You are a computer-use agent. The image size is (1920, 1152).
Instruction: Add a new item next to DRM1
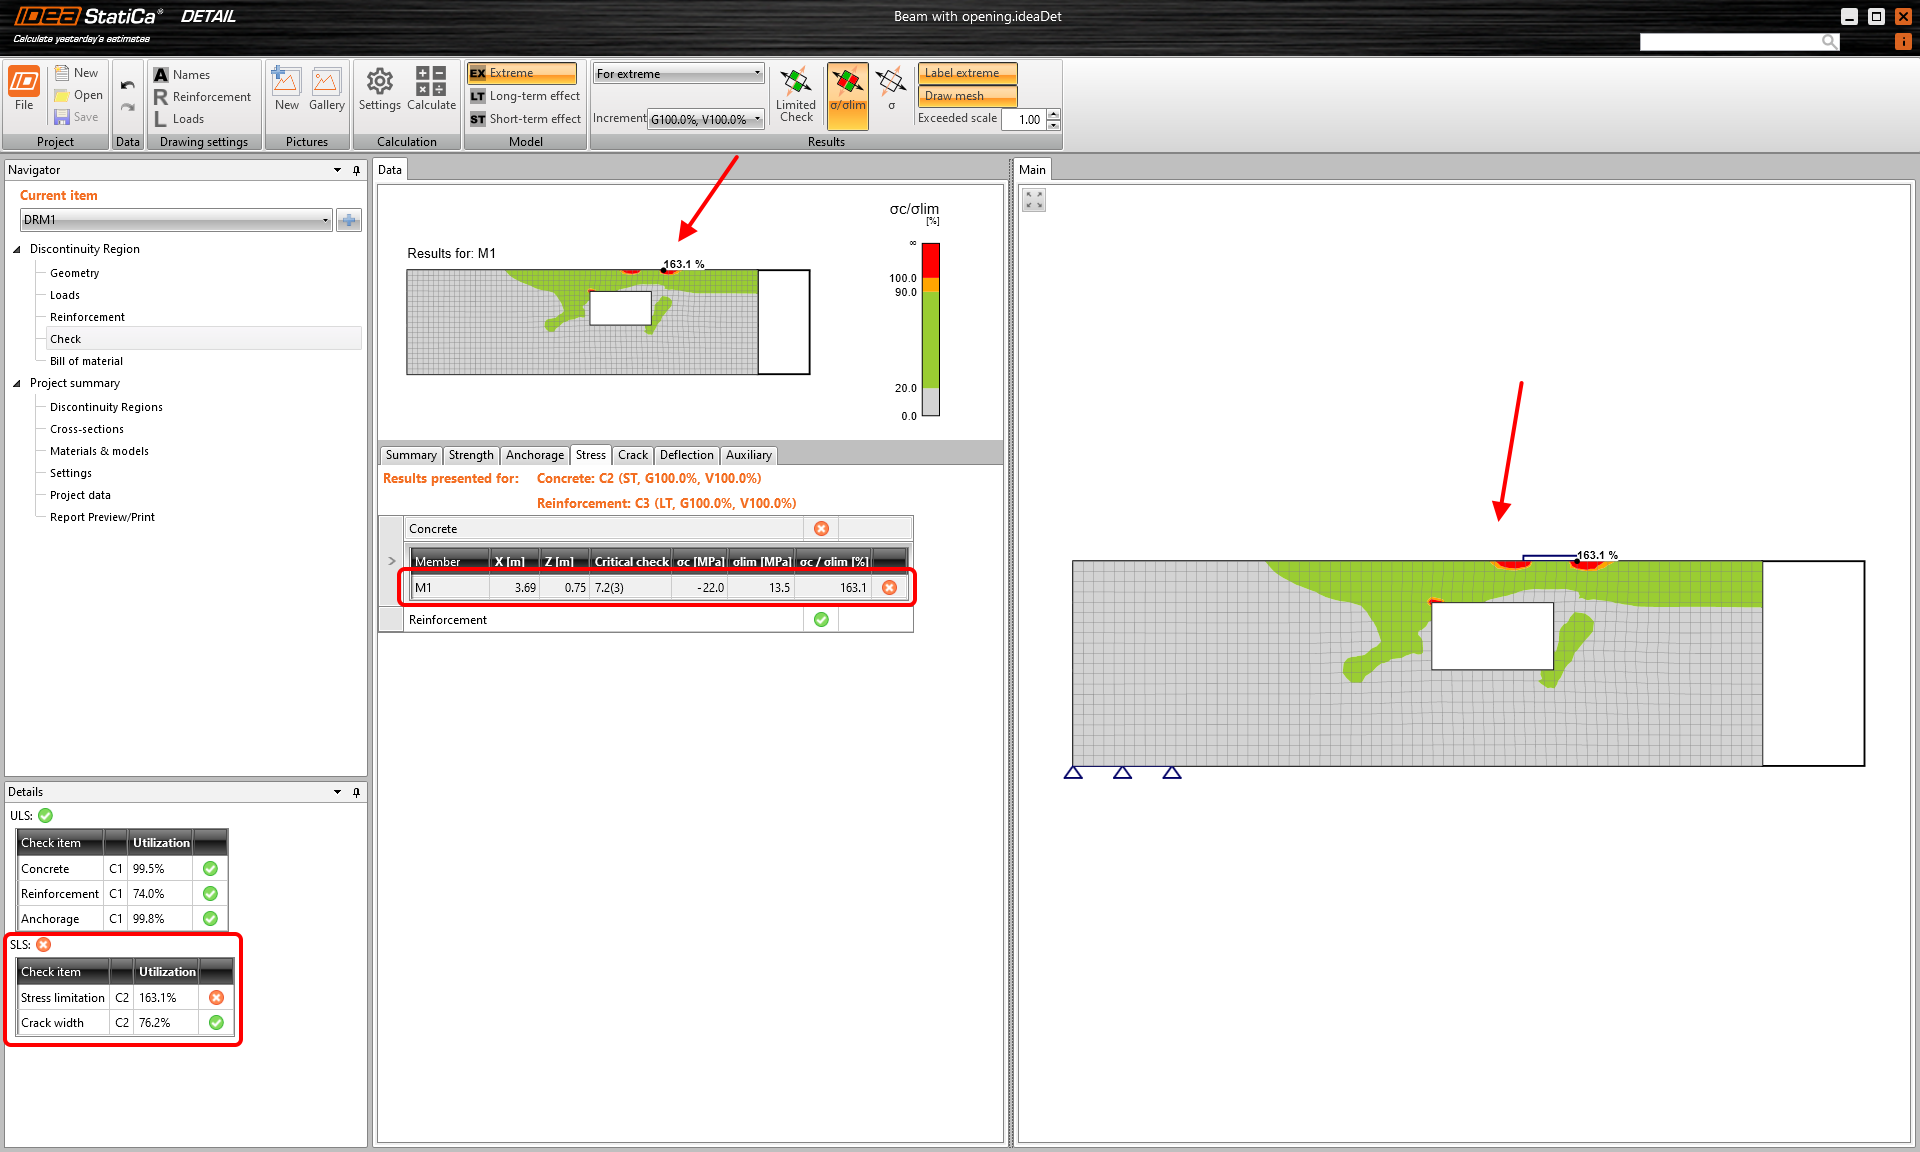[349, 220]
